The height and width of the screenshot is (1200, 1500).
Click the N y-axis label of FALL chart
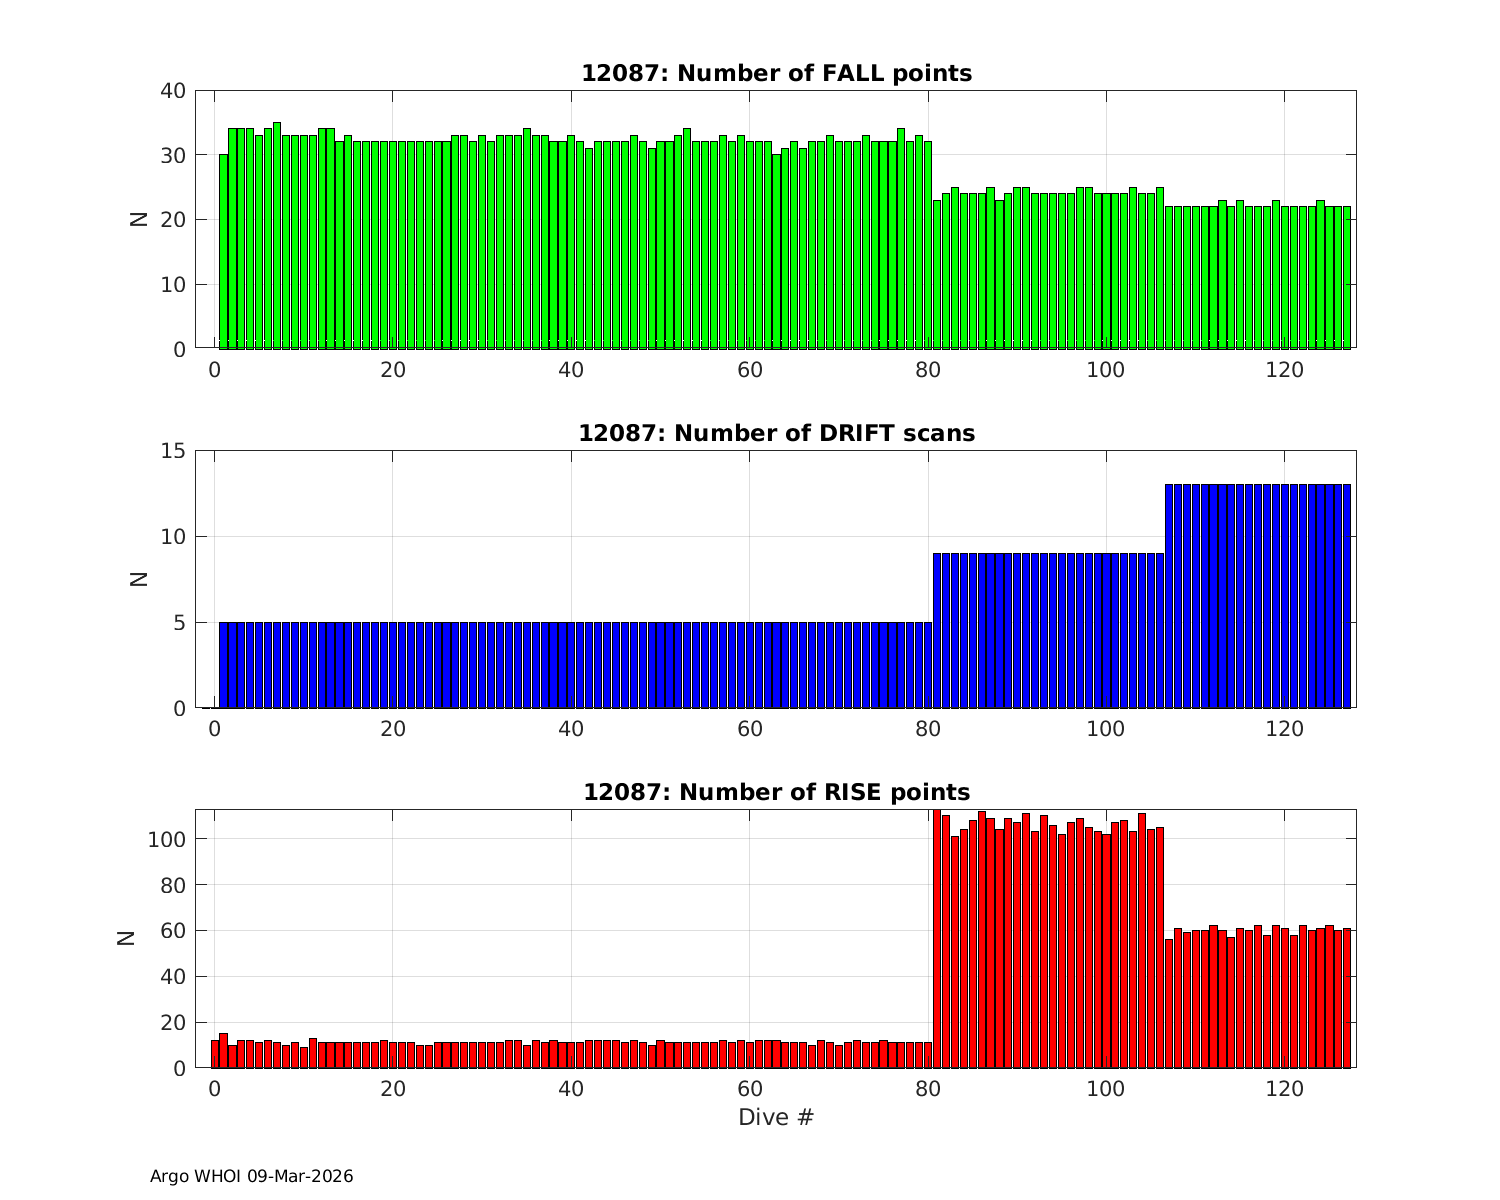[140, 219]
